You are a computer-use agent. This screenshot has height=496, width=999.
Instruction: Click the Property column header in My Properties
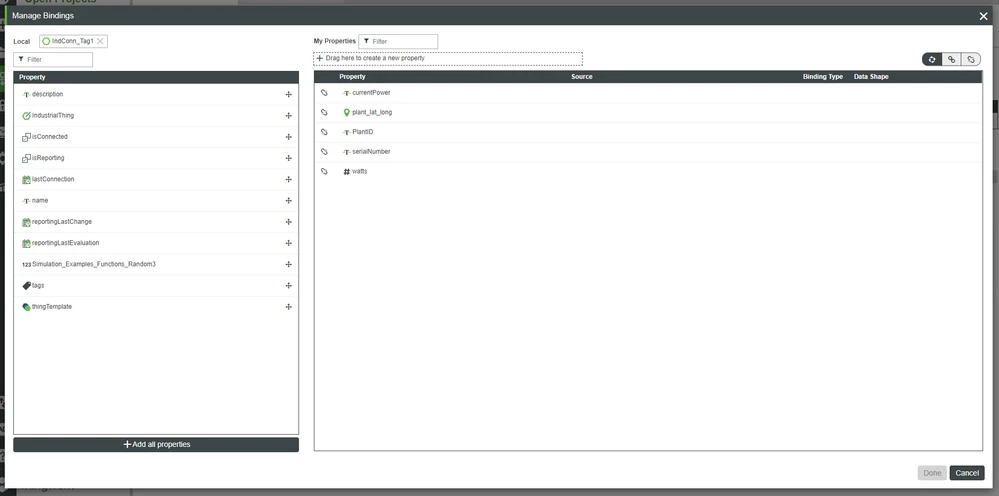coord(352,76)
